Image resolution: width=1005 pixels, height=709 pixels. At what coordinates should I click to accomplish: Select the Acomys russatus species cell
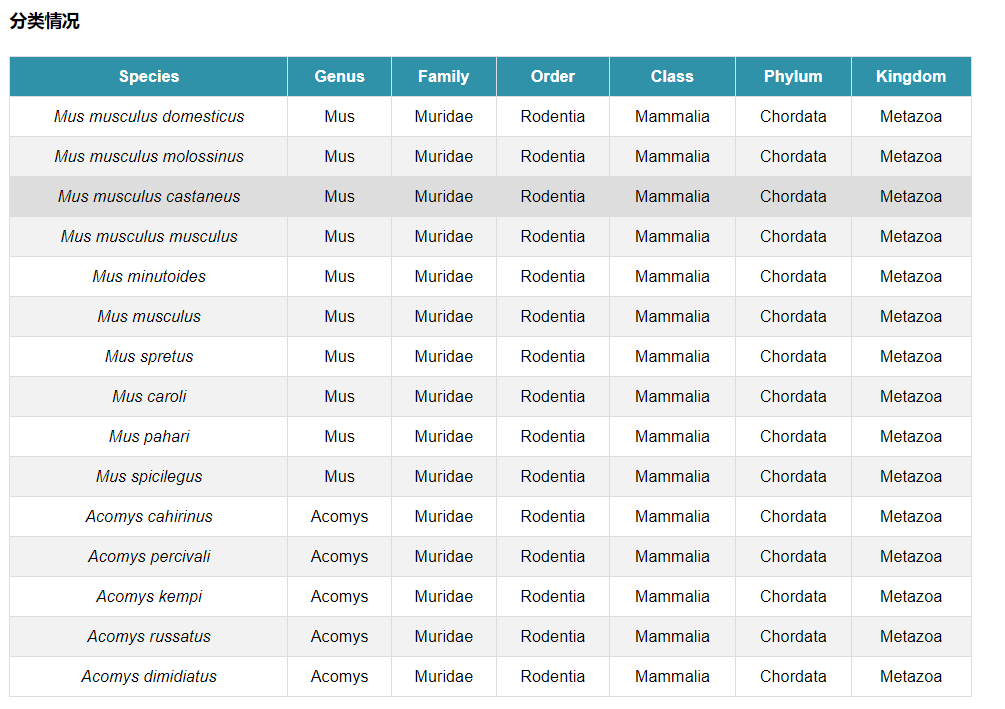[149, 637]
